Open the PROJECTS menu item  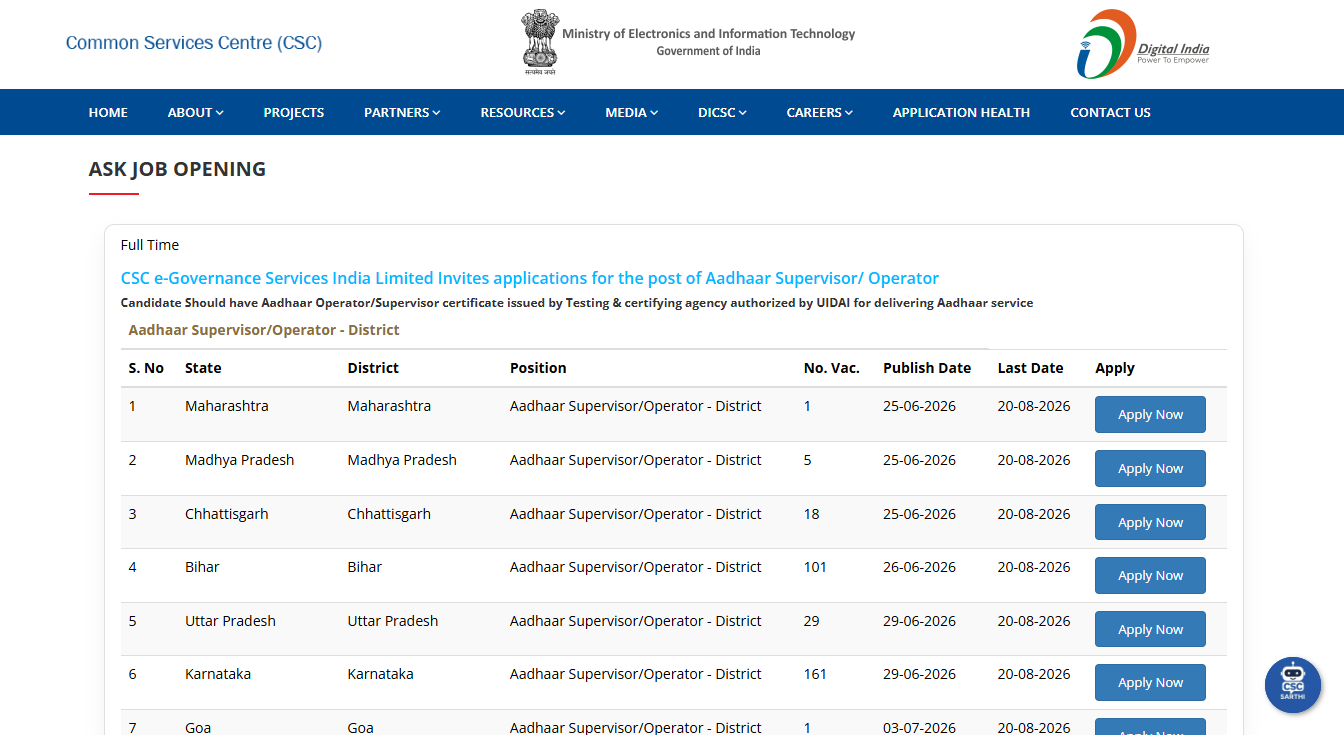point(294,113)
